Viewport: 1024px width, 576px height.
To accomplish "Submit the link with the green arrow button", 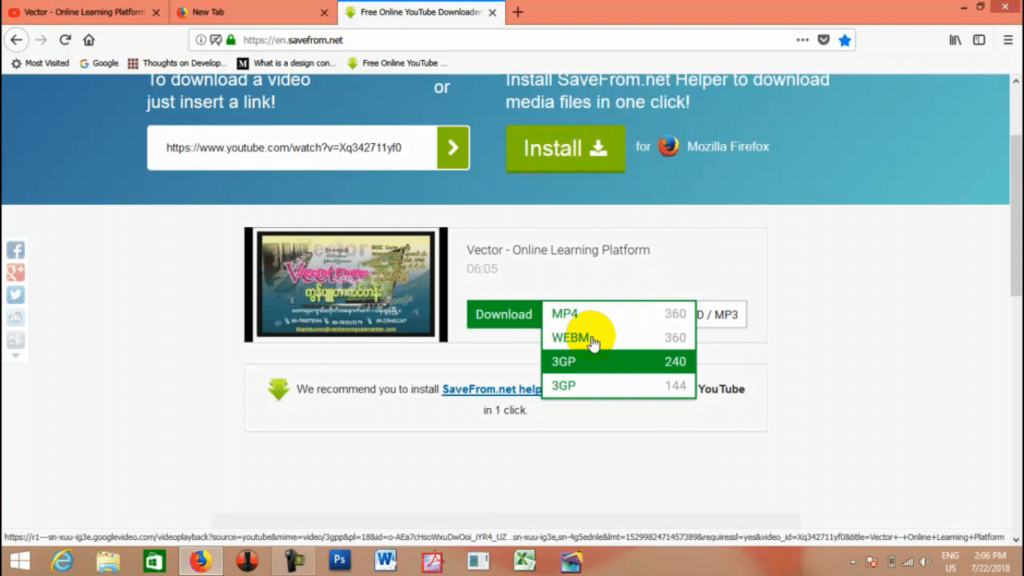I will tap(453, 148).
